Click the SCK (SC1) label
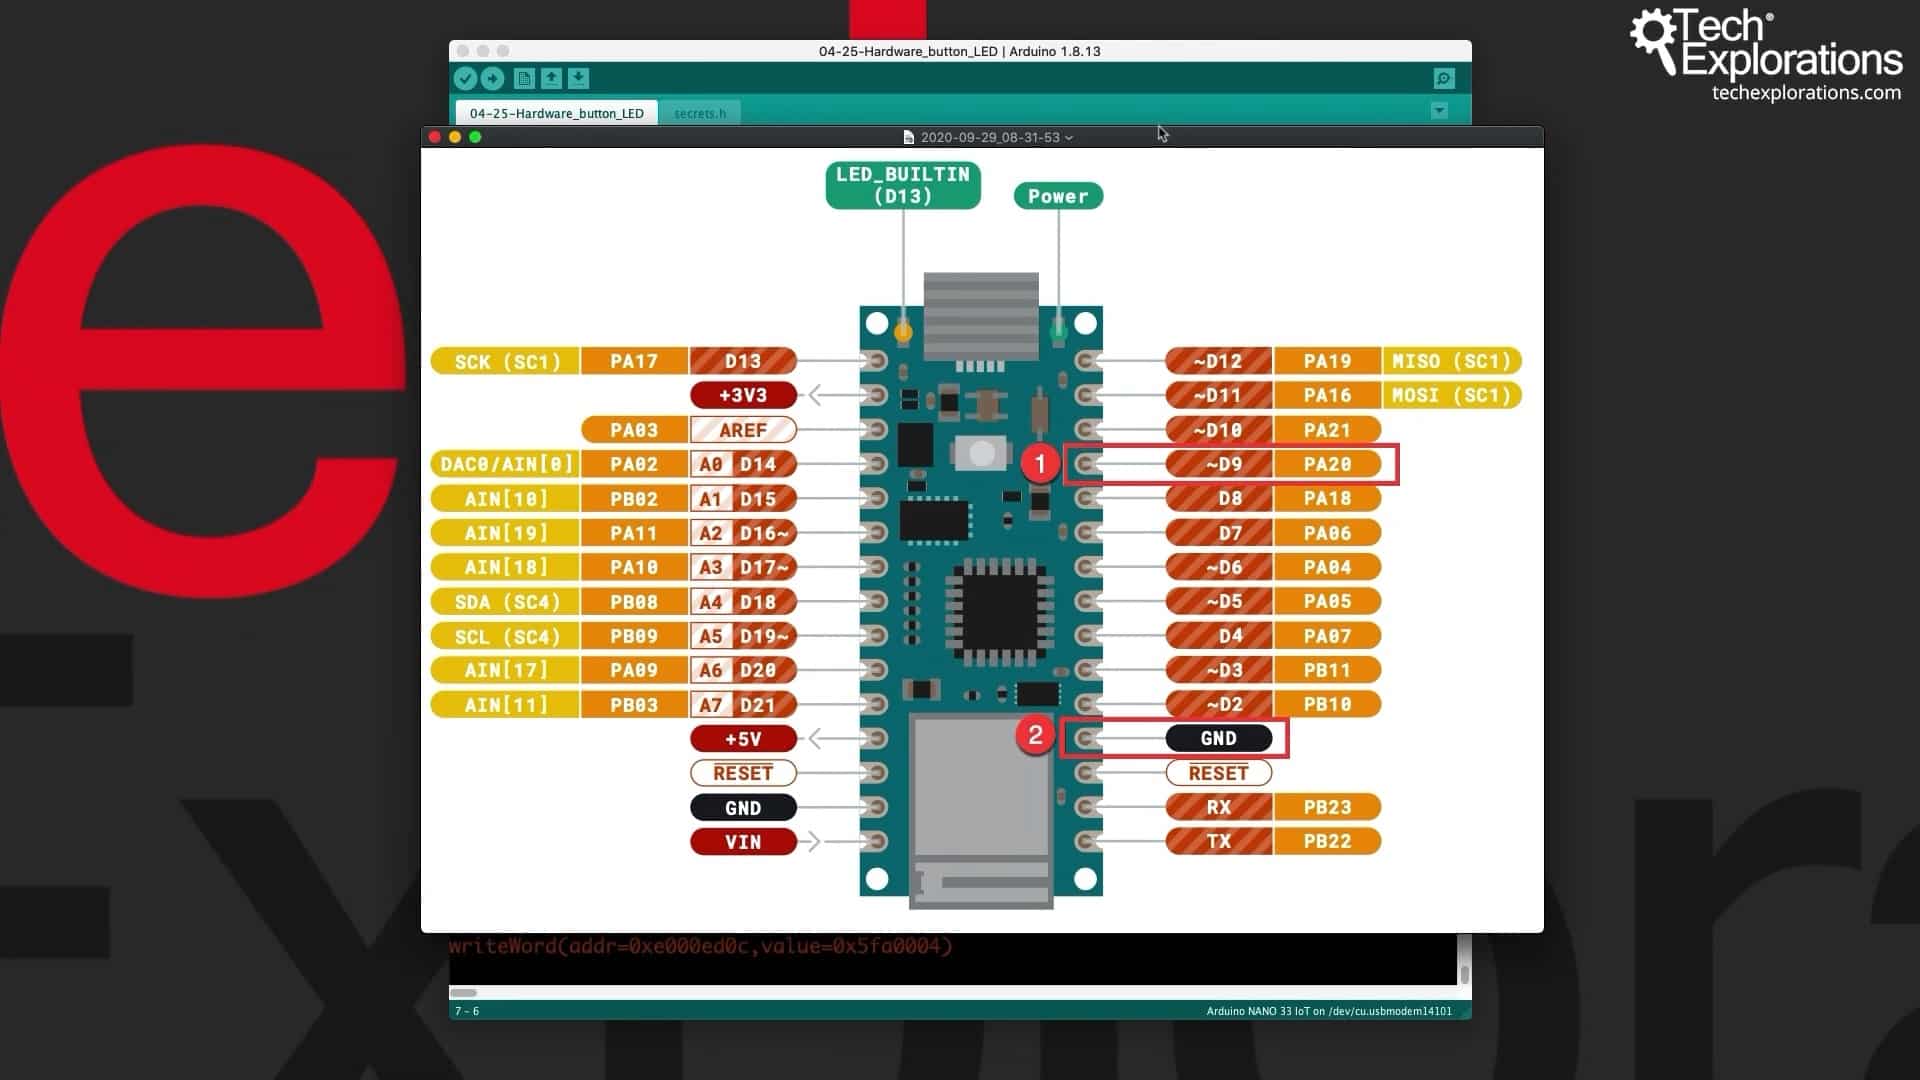The height and width of the screenshot is (1080, 1920). (x=505, y=361)
